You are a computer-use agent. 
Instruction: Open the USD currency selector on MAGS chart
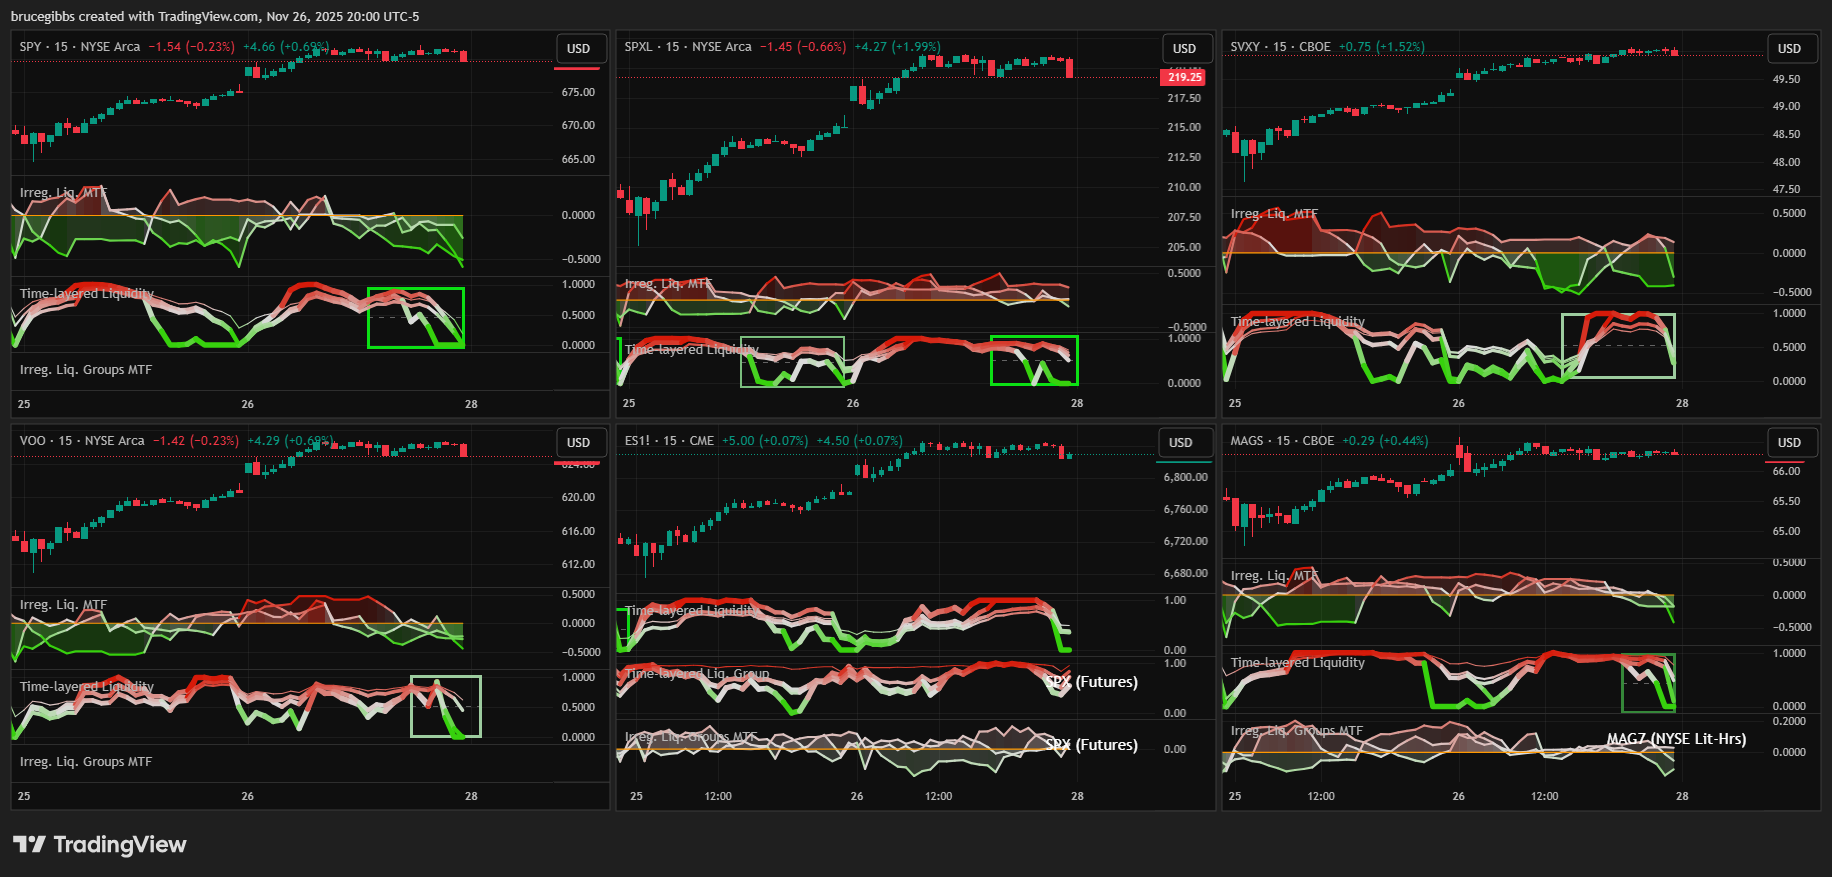tap(1789, 442)
